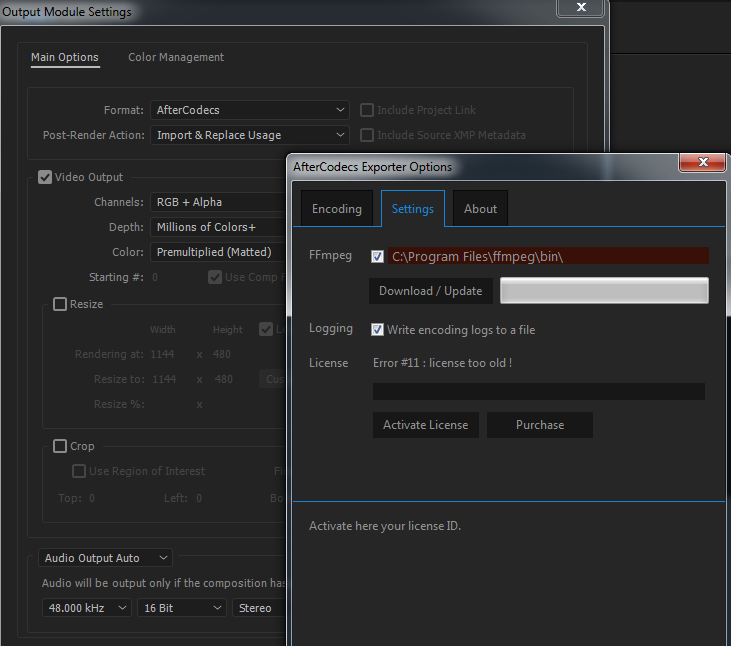This screenshot has height=646, width=731.
Task: Open the Color dropdown showing Premultiplied (Matted)
Action: pos(218,252)
